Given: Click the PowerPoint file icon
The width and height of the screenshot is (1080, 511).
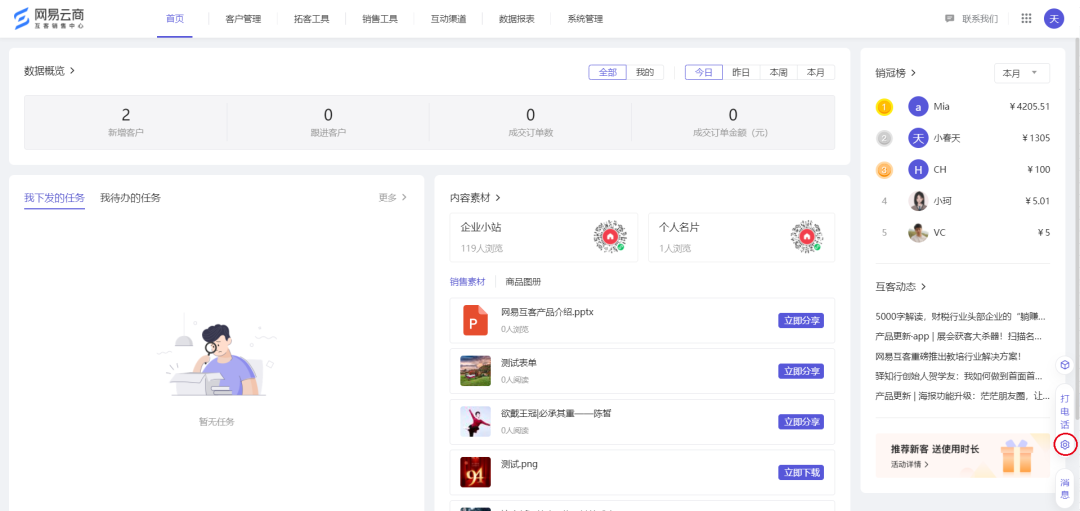Looking at the screenshot, I should pos(475,320).
